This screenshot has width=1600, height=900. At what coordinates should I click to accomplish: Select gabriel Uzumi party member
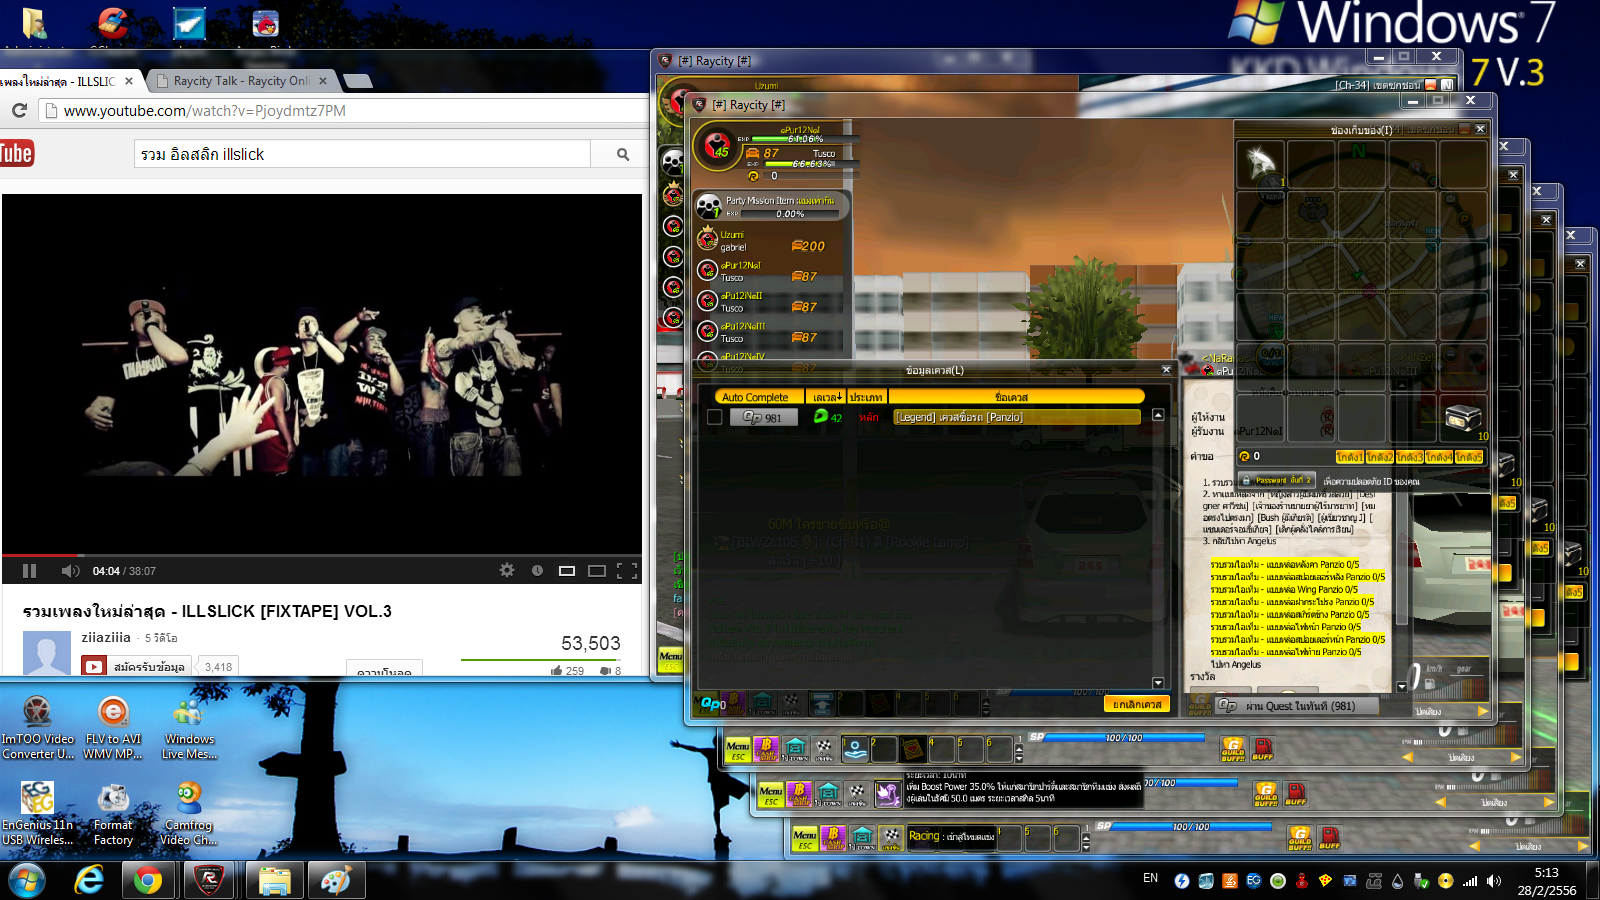pyautogui.click(x=770, y=241)
